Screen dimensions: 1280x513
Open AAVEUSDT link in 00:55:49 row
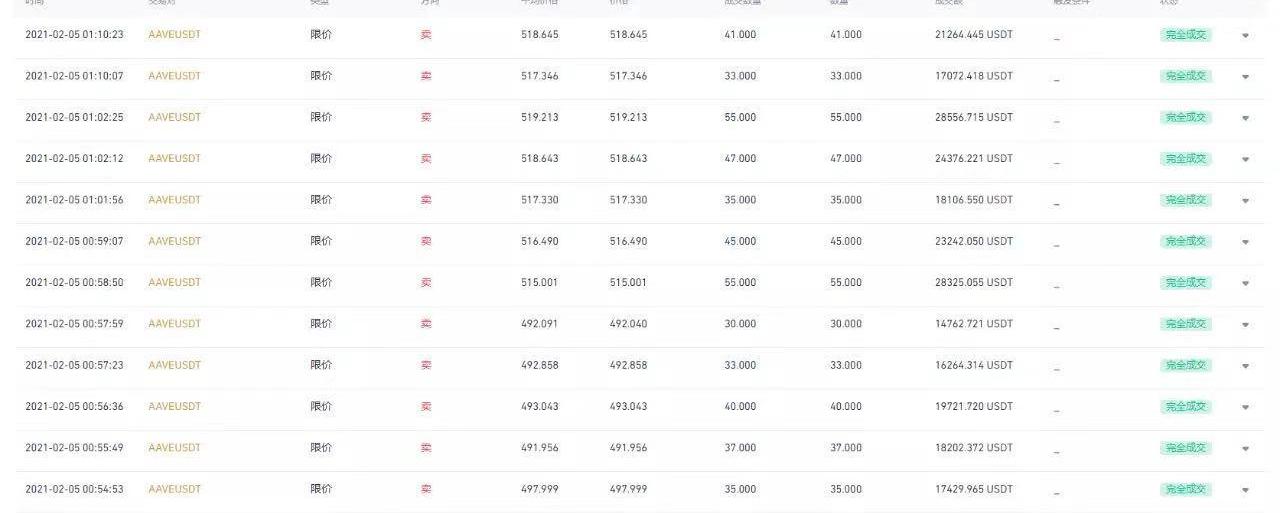[174, 447]
